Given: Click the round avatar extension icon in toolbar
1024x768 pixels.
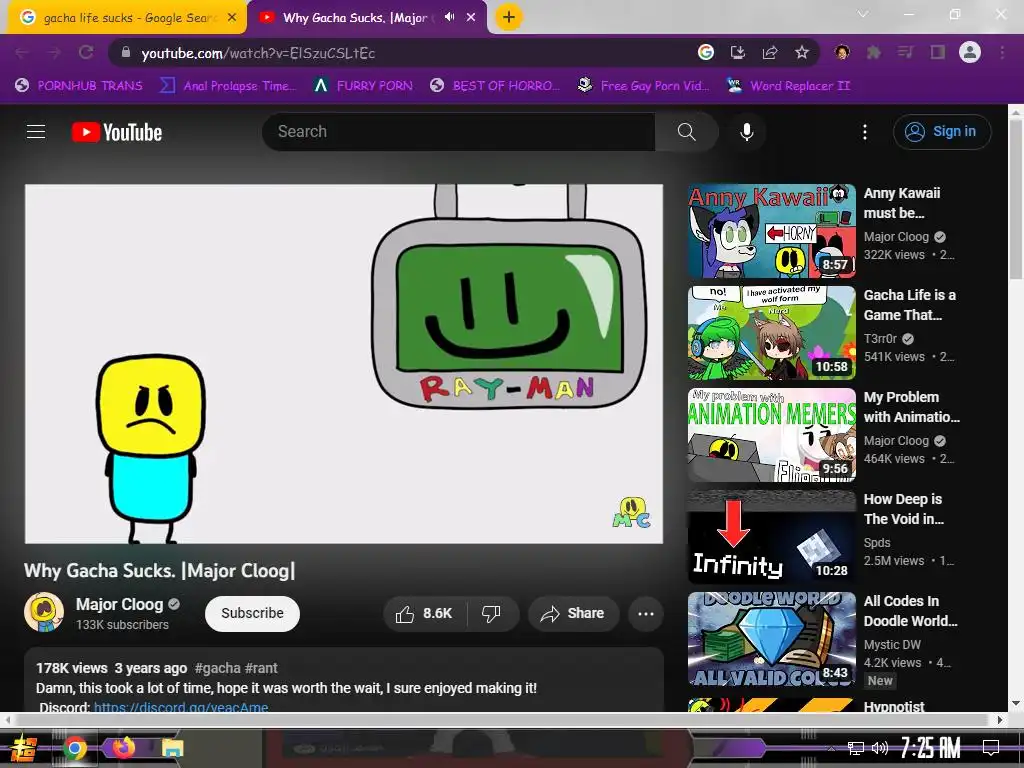Looking at the screenshot, I should click(x=842, y=52).
